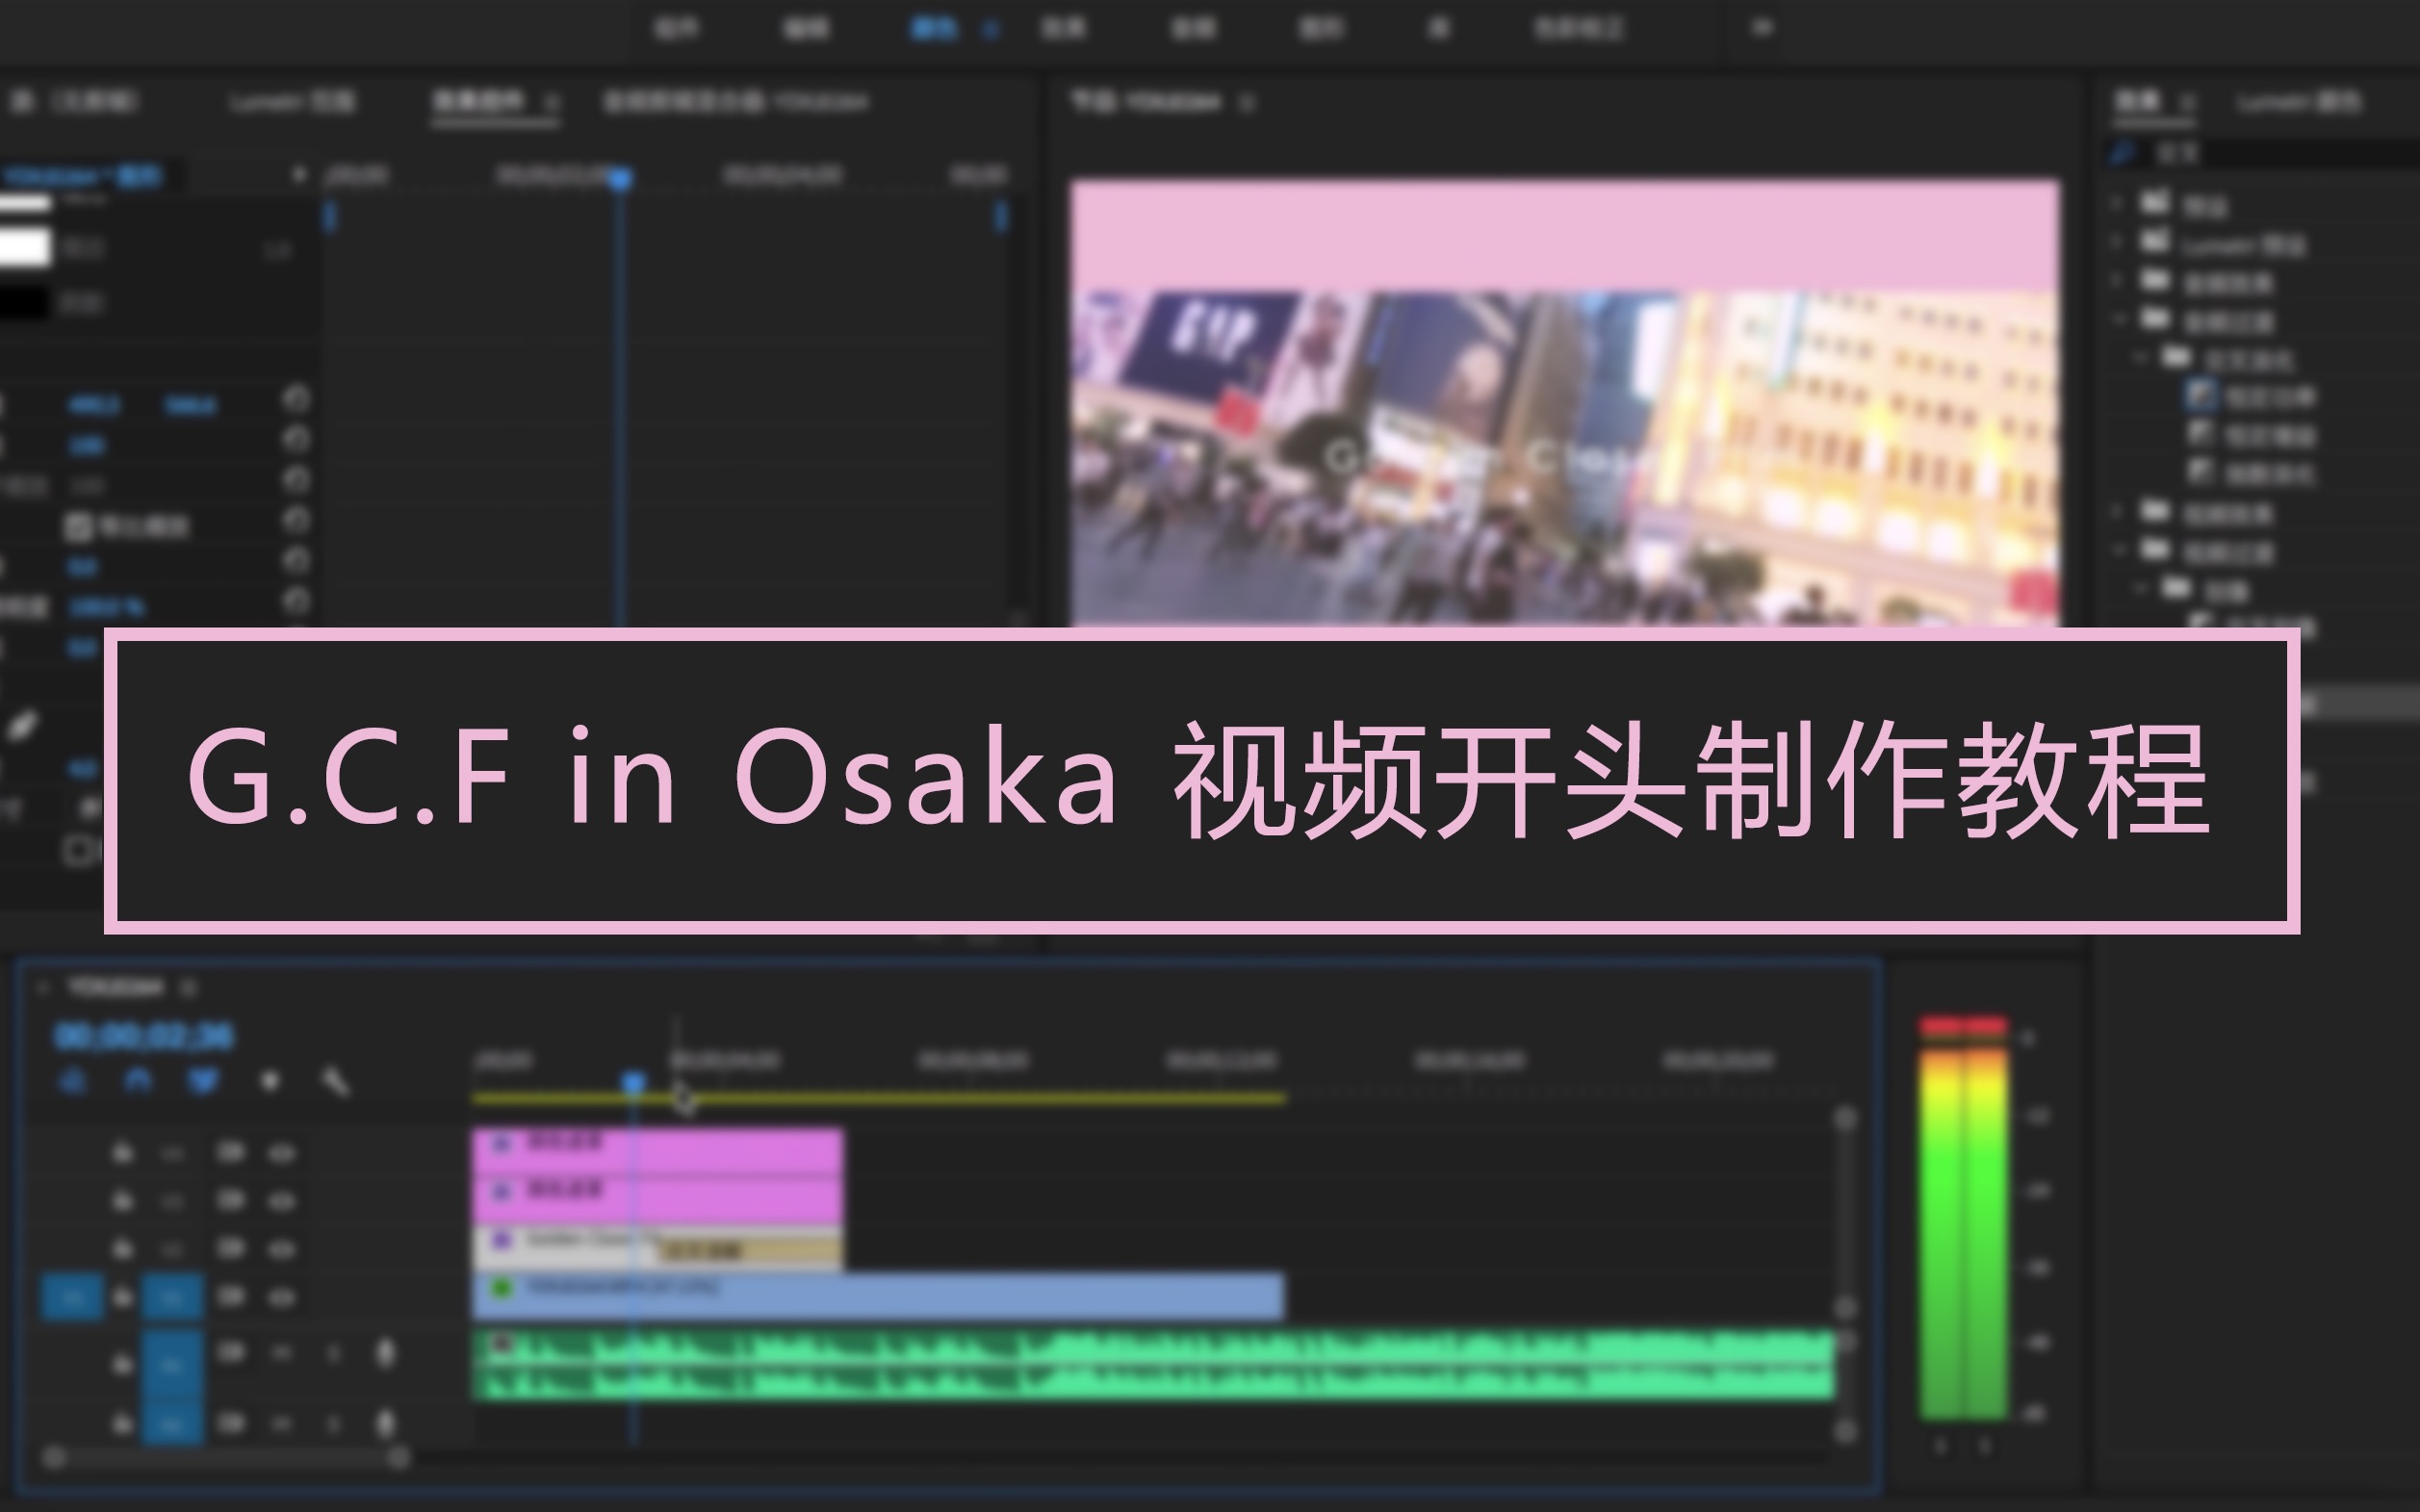Switch to the 编辑 workspace tab
Screen dimensions: 2420x1512
pyautogui.click(x=805, y=28)
